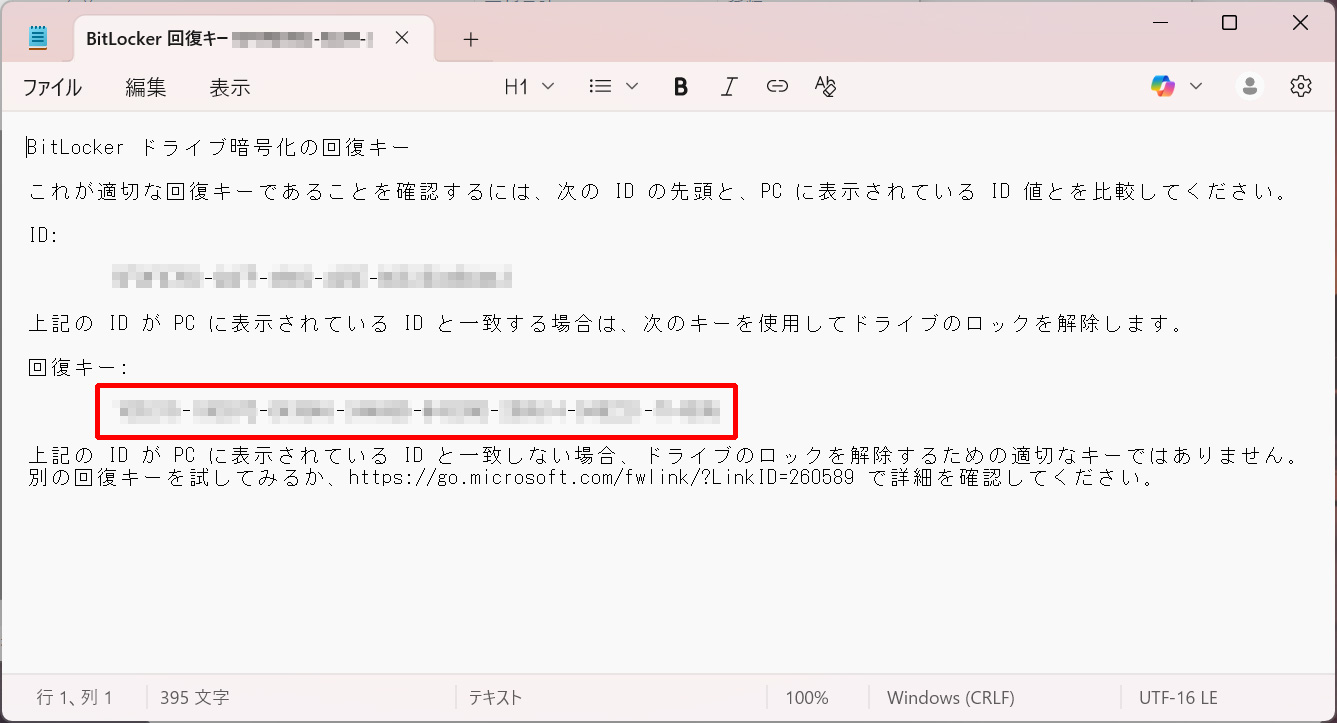Insert a link with chain icon
Image resolution: width=1337 pixels, height=723 pixels.
(777, 87)
